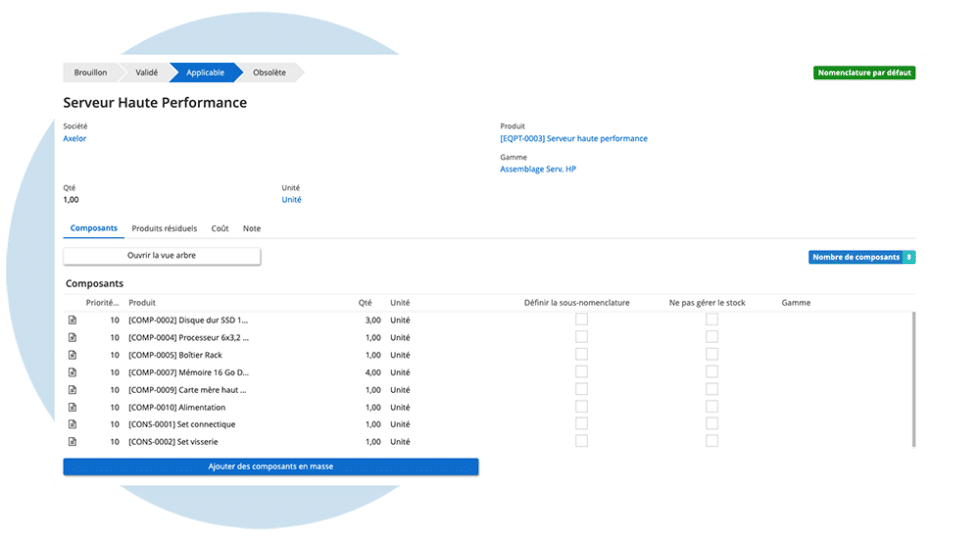Check sous-nomenclature box for Set visserie

tap(581, 441)
